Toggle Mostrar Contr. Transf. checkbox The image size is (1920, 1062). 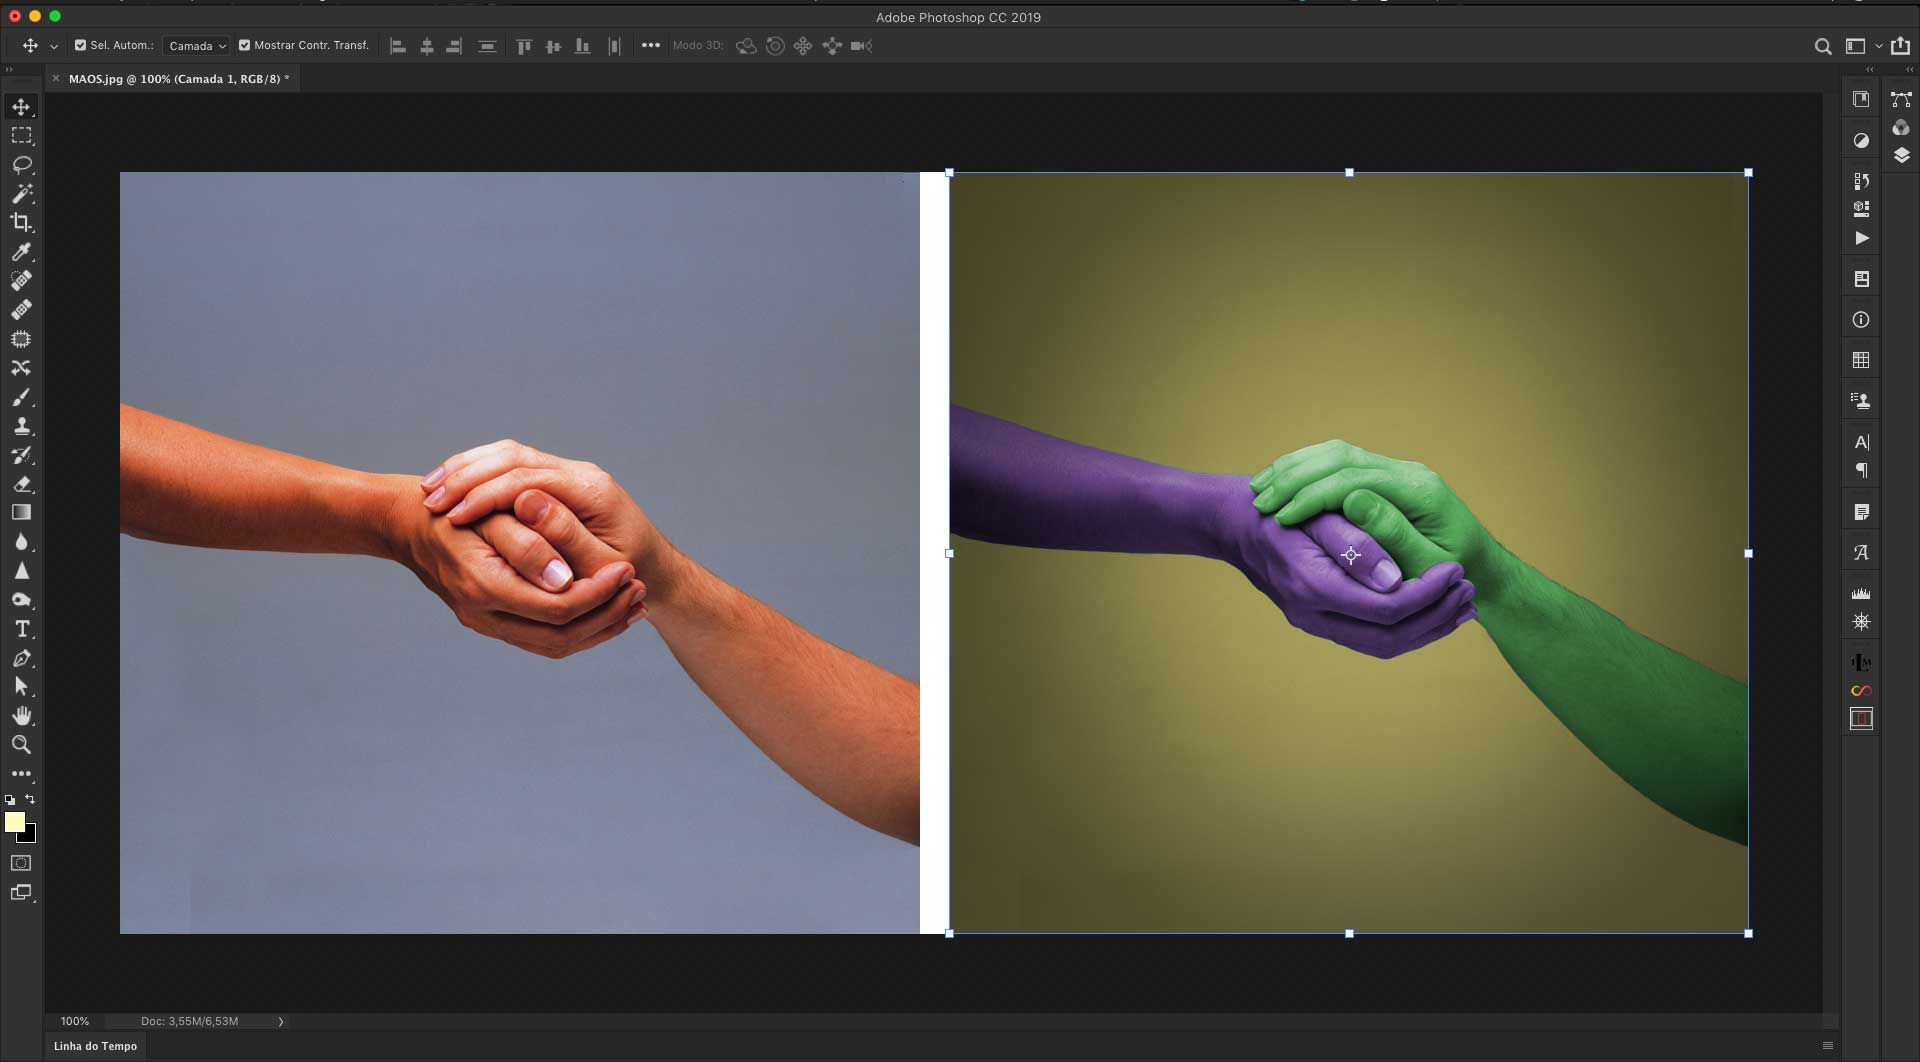point(244,45)
